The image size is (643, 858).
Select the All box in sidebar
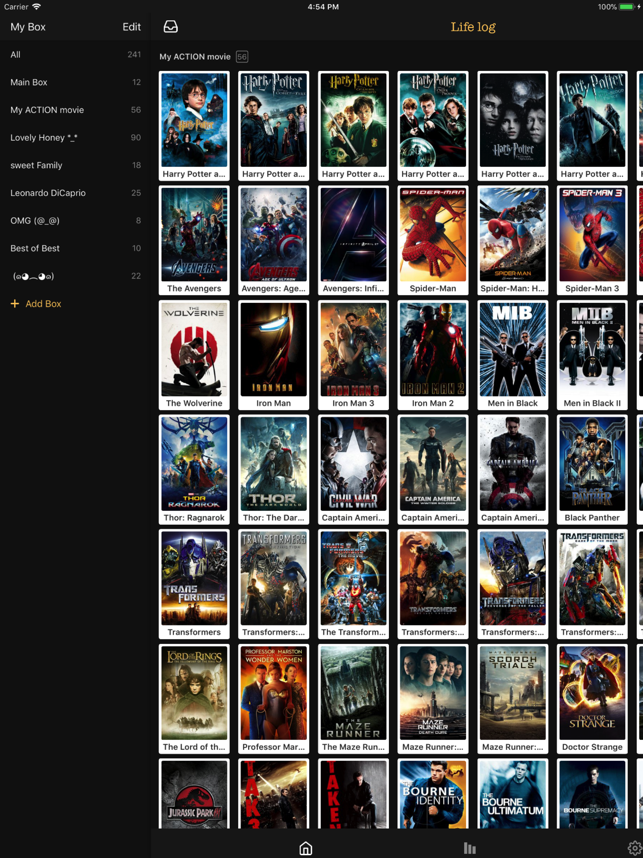click(75, 55)
